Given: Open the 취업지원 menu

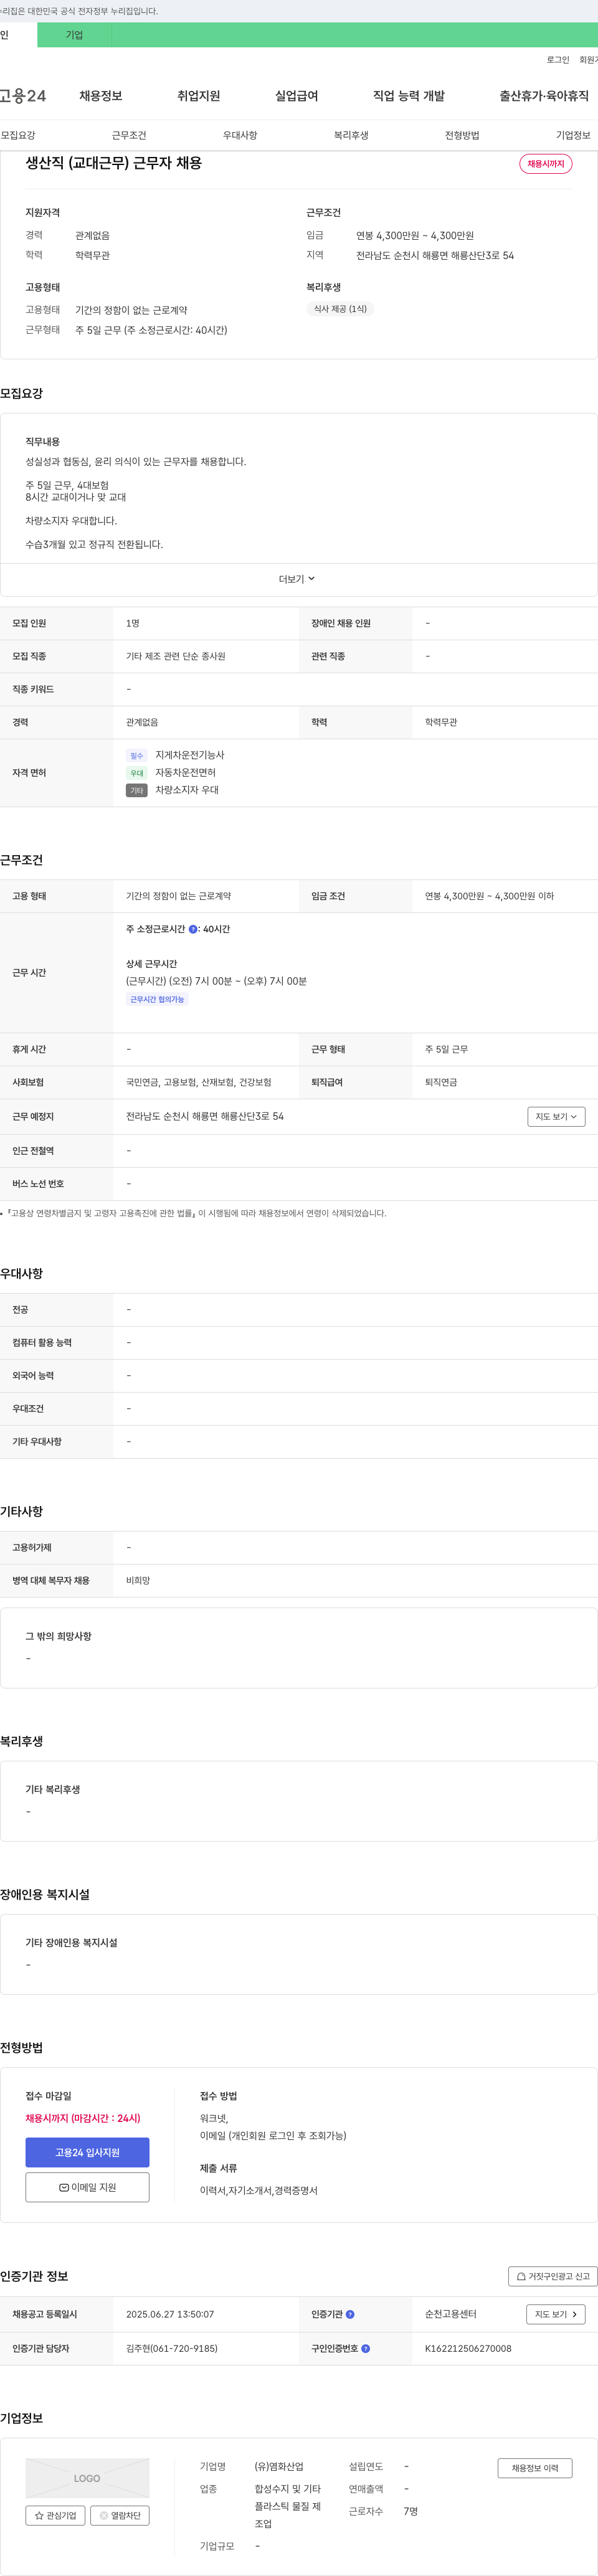Looking at the screenshot, I should click(x=199, y=96).
